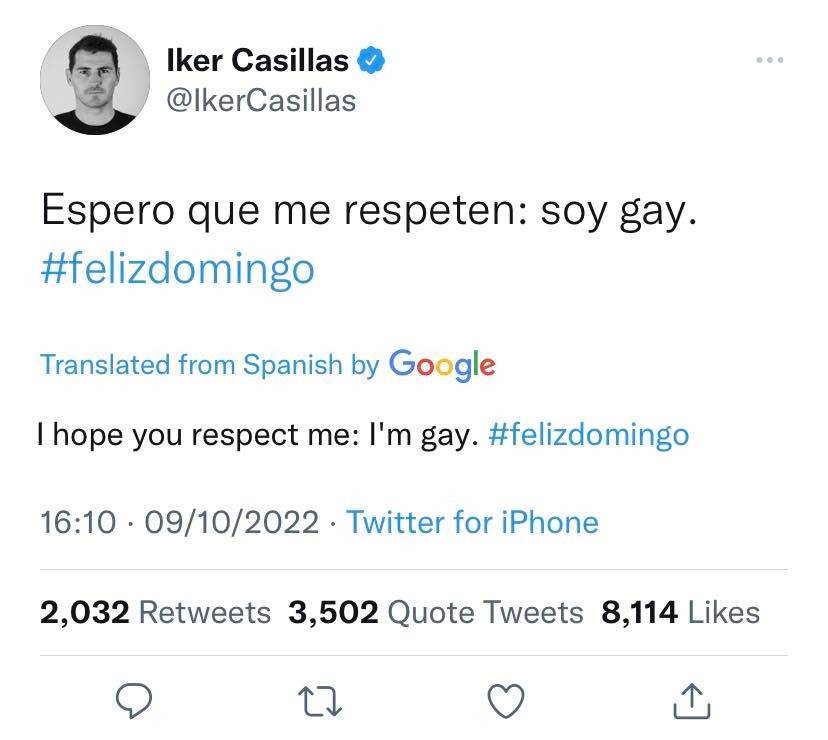Click the blue verified badge
The image size is (828, 740).
pos(372,62)
